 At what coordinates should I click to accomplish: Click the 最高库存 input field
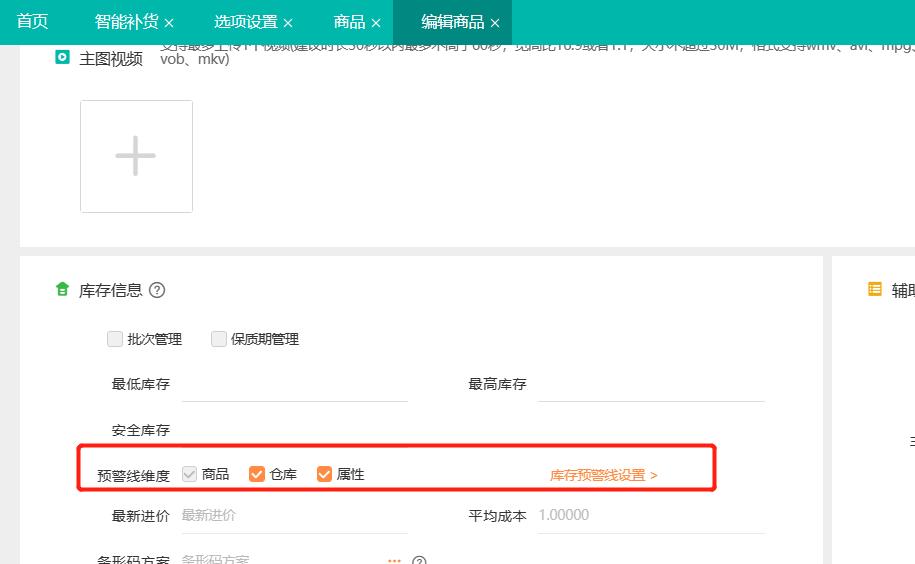point(650,385)
